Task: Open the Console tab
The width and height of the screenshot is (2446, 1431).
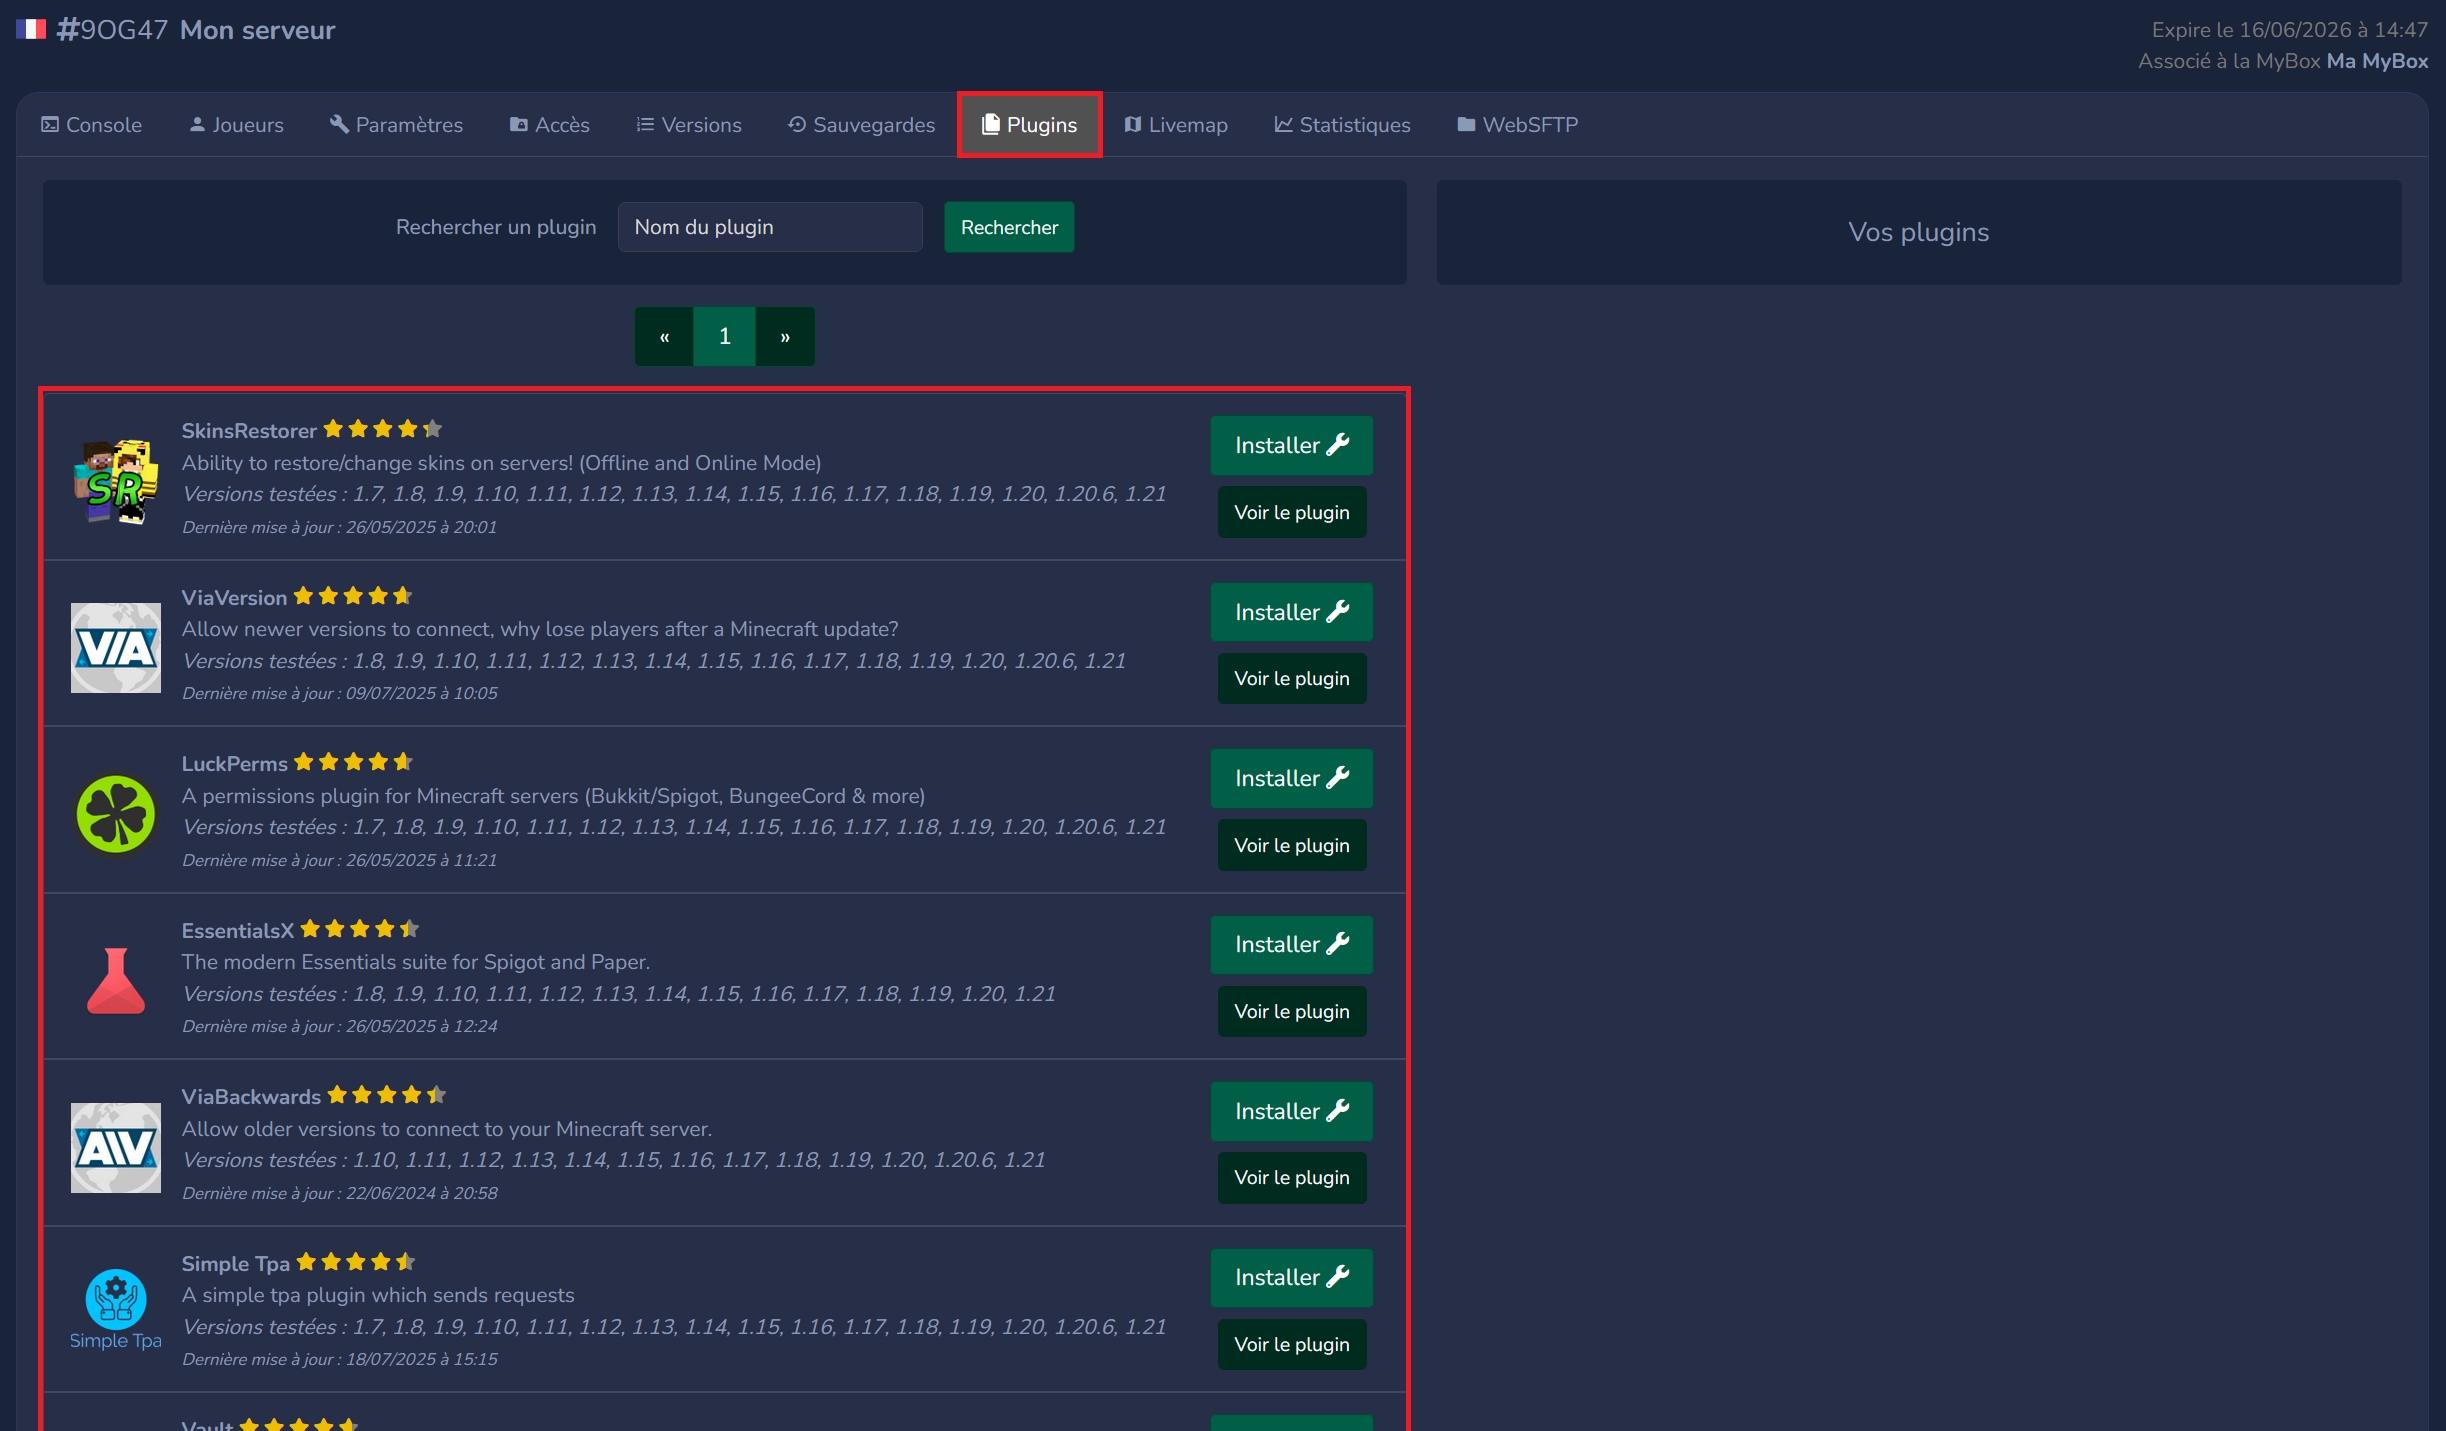Action: click(91, 125)
